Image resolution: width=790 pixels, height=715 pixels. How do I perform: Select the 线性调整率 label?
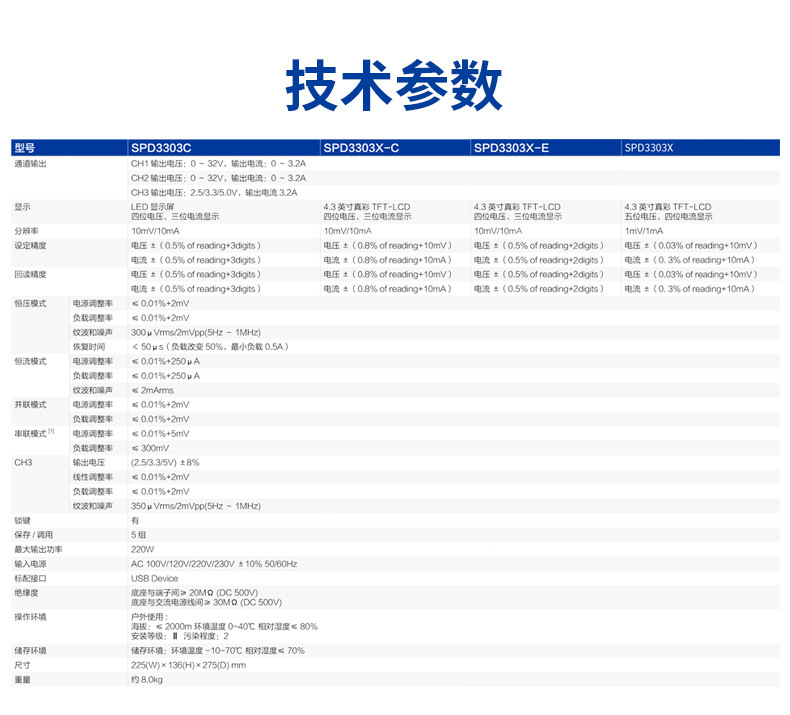pos(93,477)
